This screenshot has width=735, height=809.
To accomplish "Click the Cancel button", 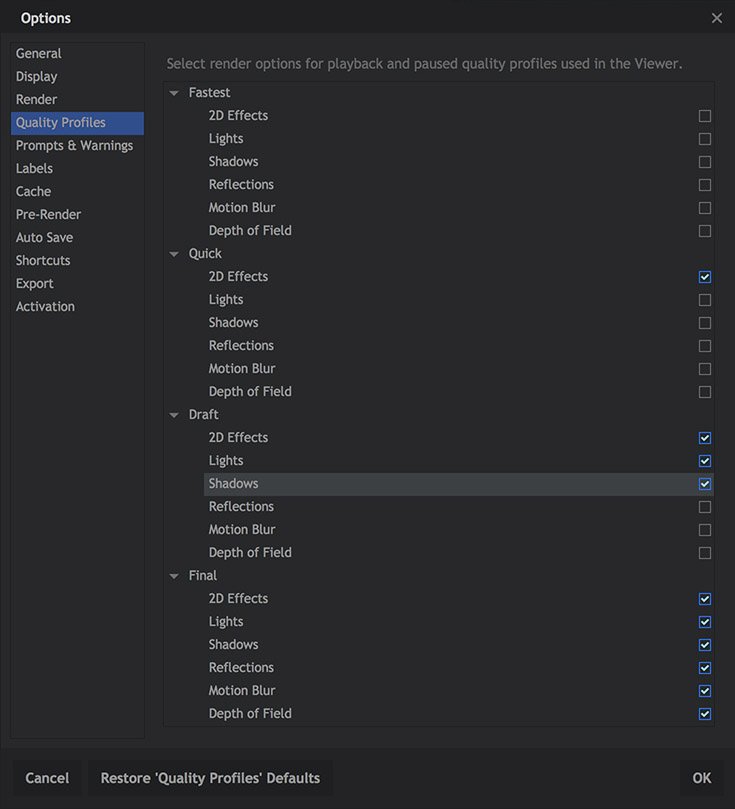I will click(47, 778).
